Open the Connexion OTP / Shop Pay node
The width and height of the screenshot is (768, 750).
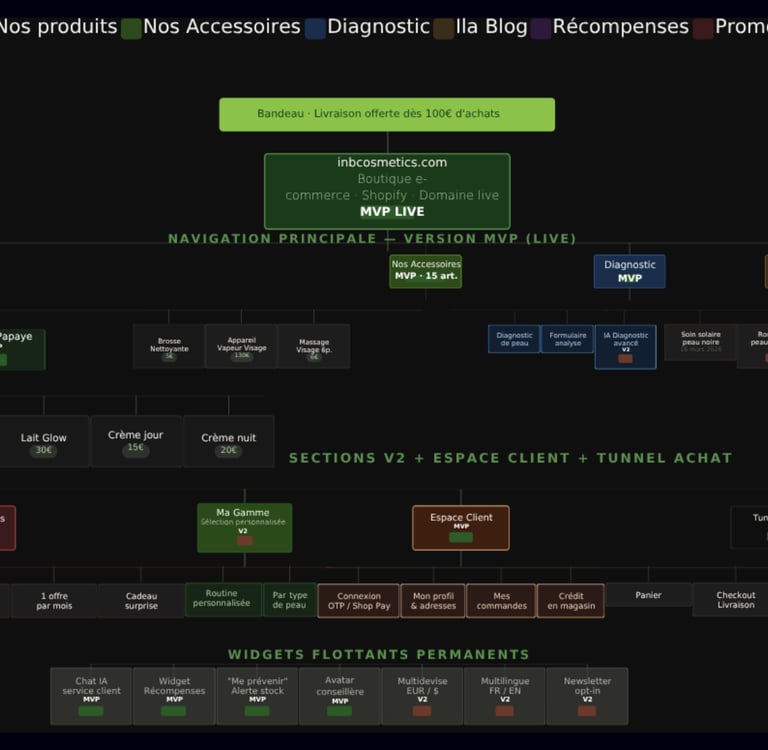pyautogui.click(x=359, y=601)
